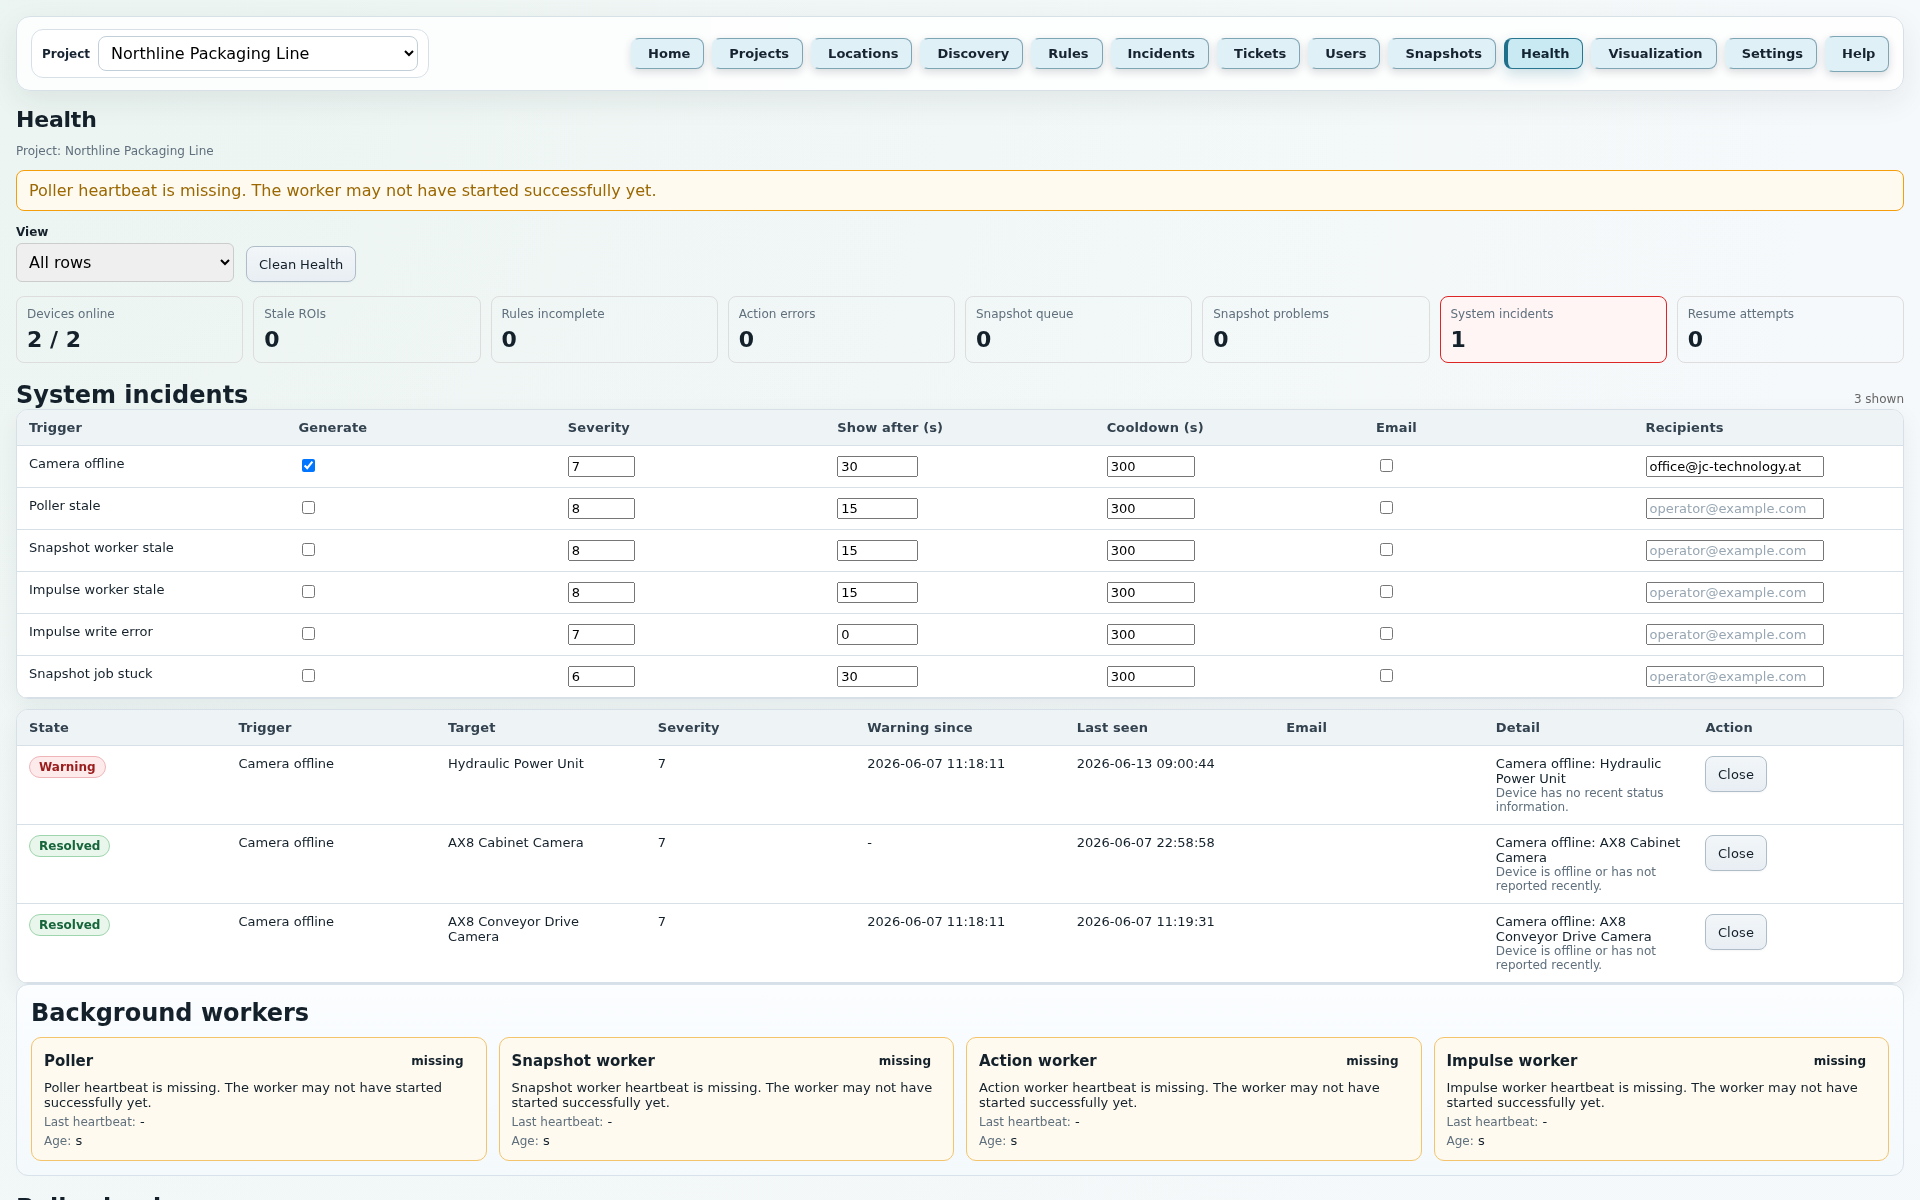Click the Devices online summary card

129,329
